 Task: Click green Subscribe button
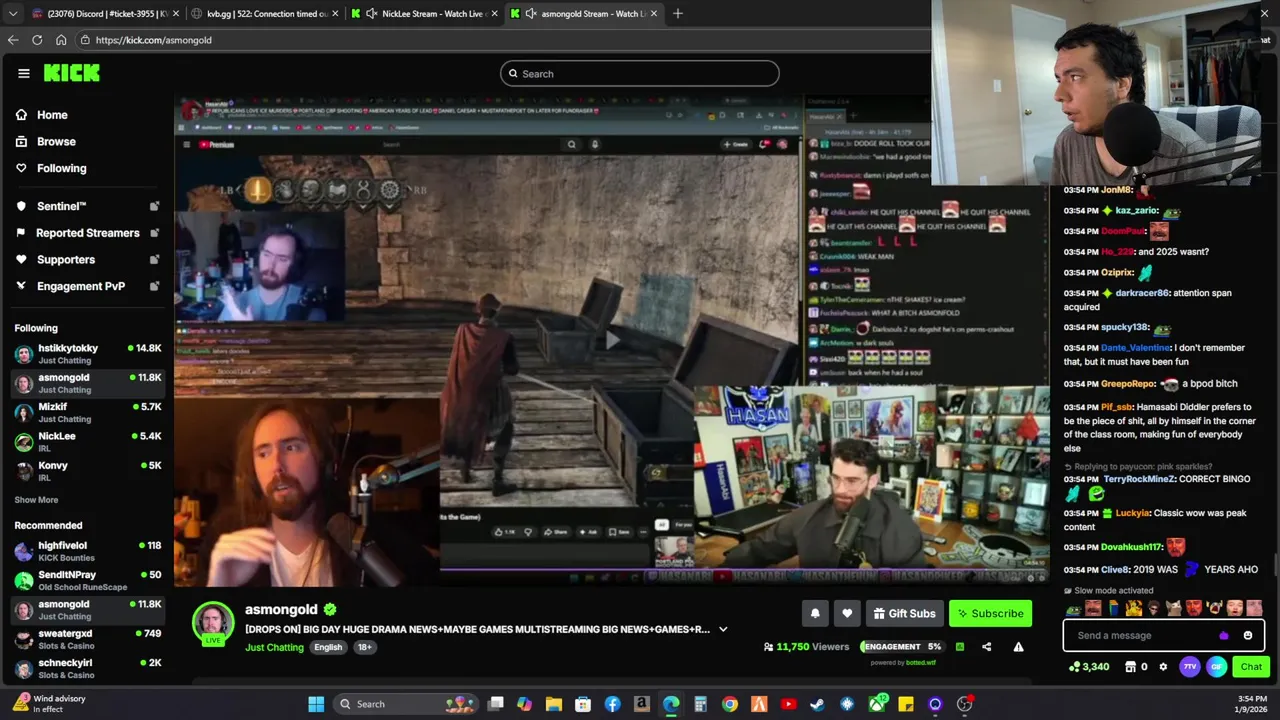[x=990, y=613]
